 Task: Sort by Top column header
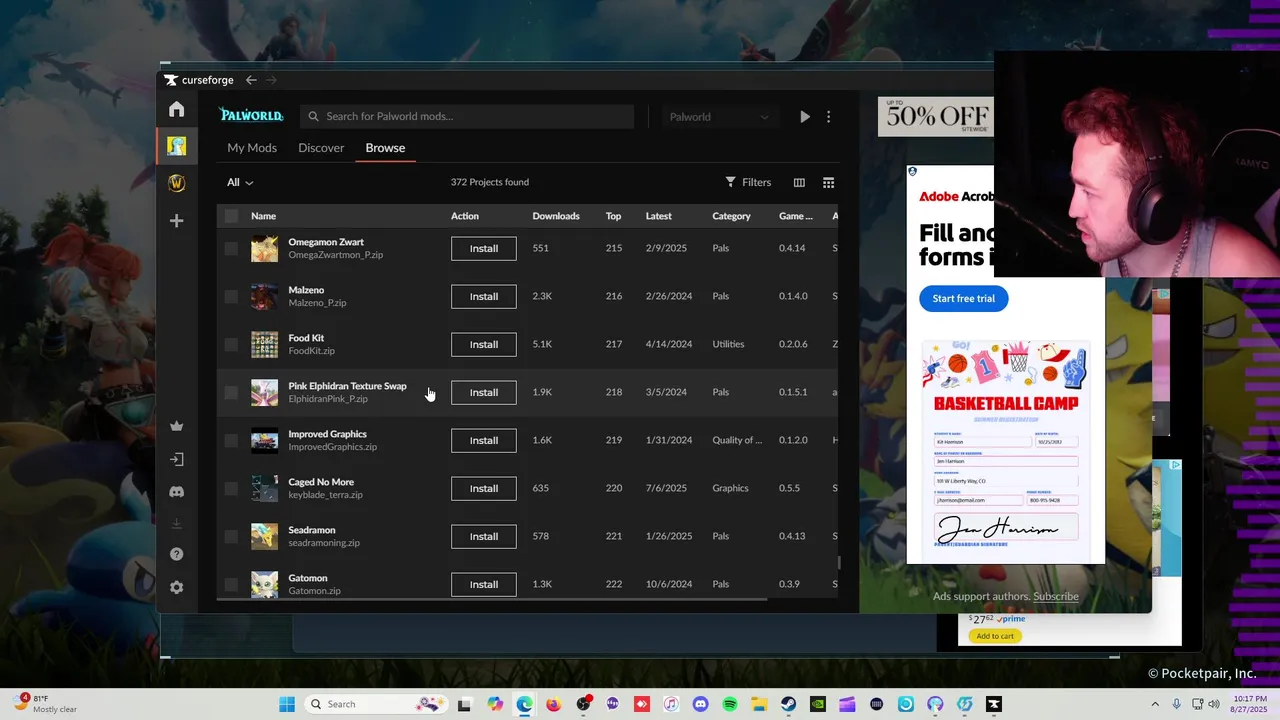tap(613, 216)
